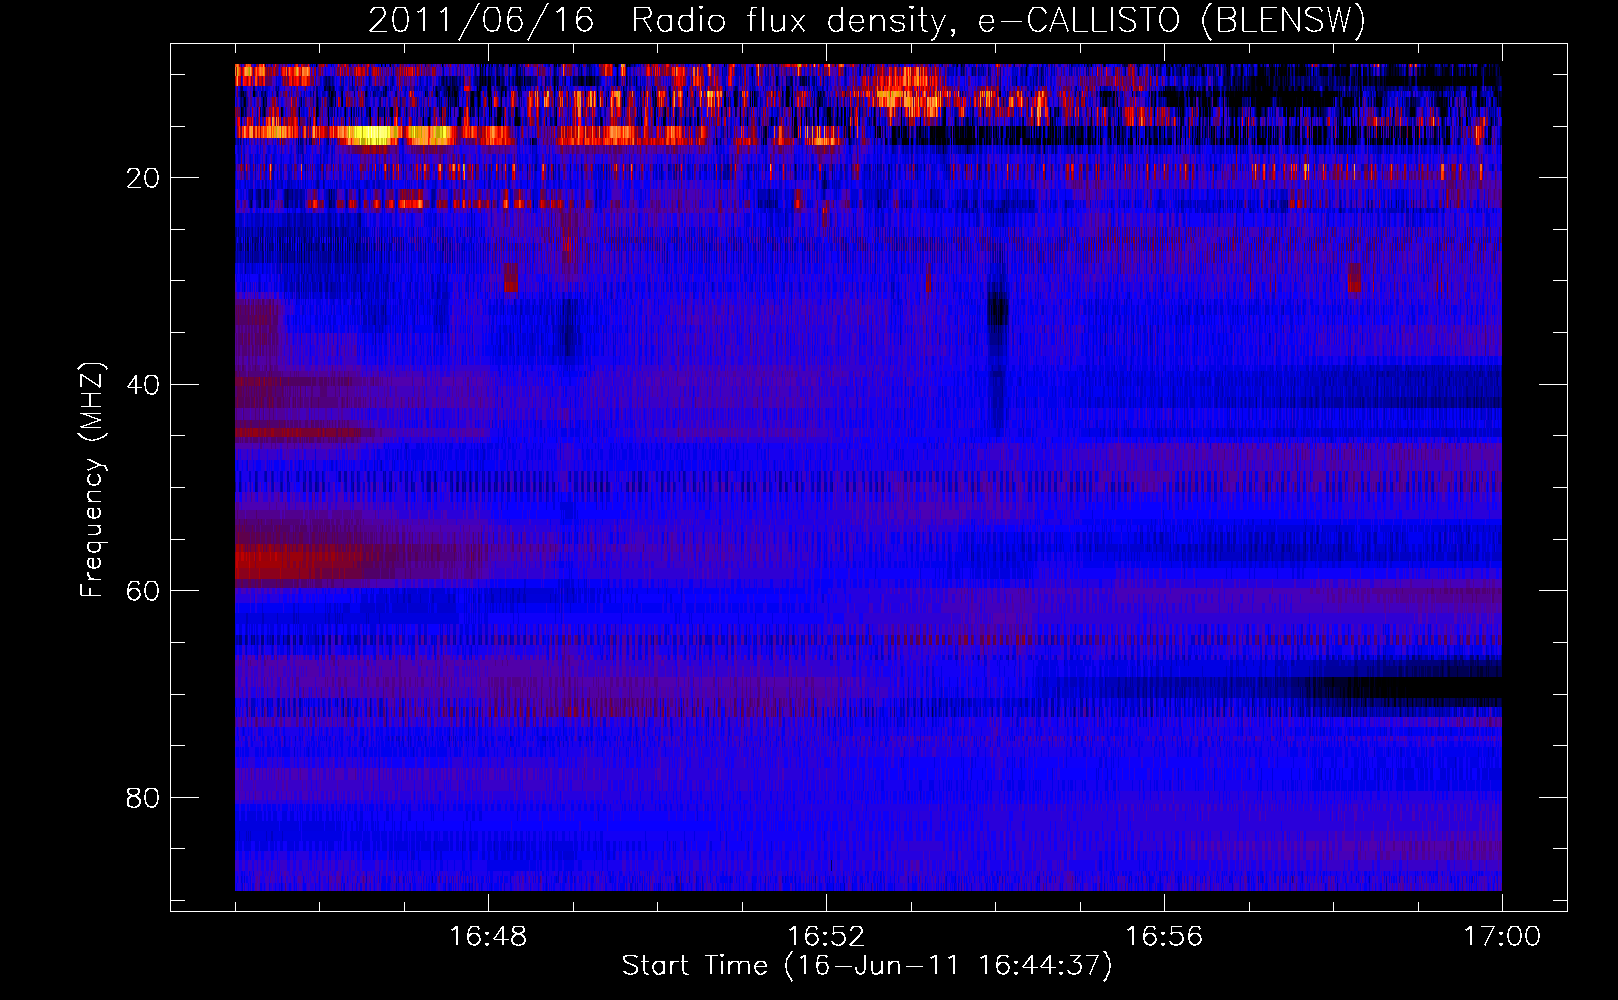Click the '16:56' time tick label
Screen dimensions: 1618x1000
[x=1164, y=937]
